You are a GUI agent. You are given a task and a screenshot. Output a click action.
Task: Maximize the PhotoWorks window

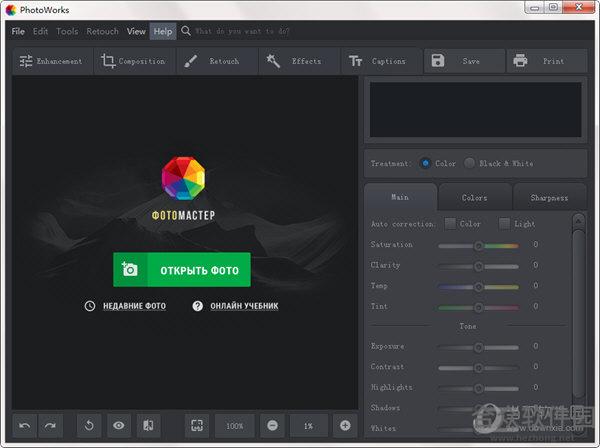(x=553, y=8)
